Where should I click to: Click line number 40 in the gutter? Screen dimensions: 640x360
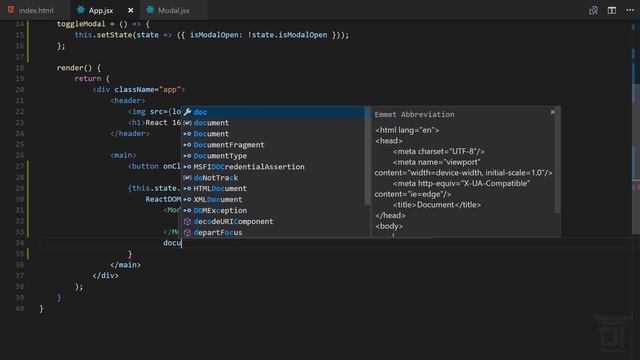20,309
